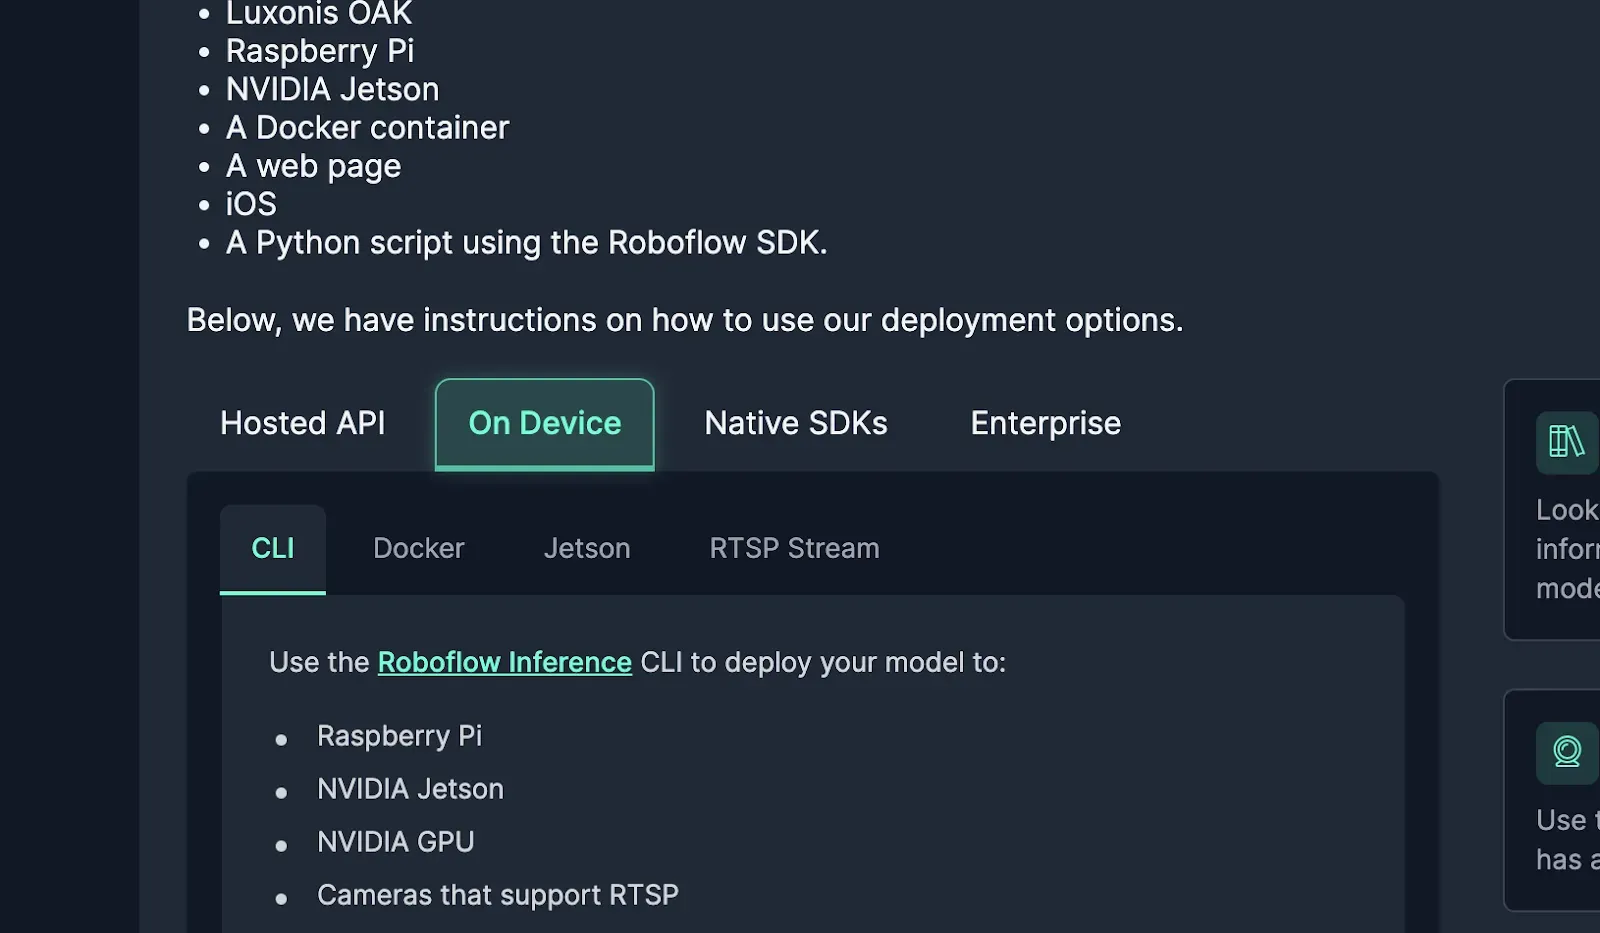The height and width of the screenshot is (933, 1600).
Task: Click the 'NVIDIA GPU' list item
Action: [396, 842]
